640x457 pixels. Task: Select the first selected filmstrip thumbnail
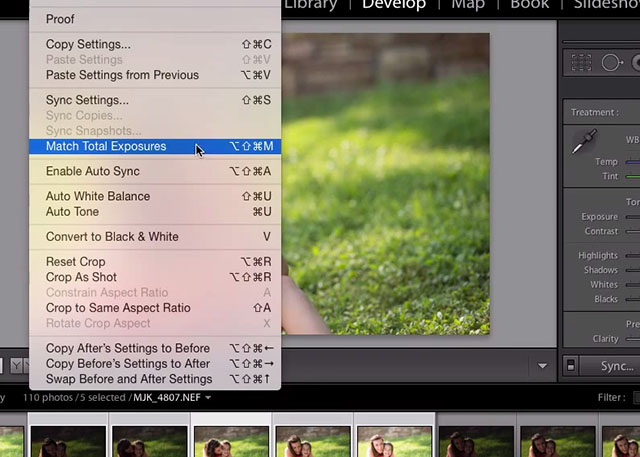tap(68, 441)
